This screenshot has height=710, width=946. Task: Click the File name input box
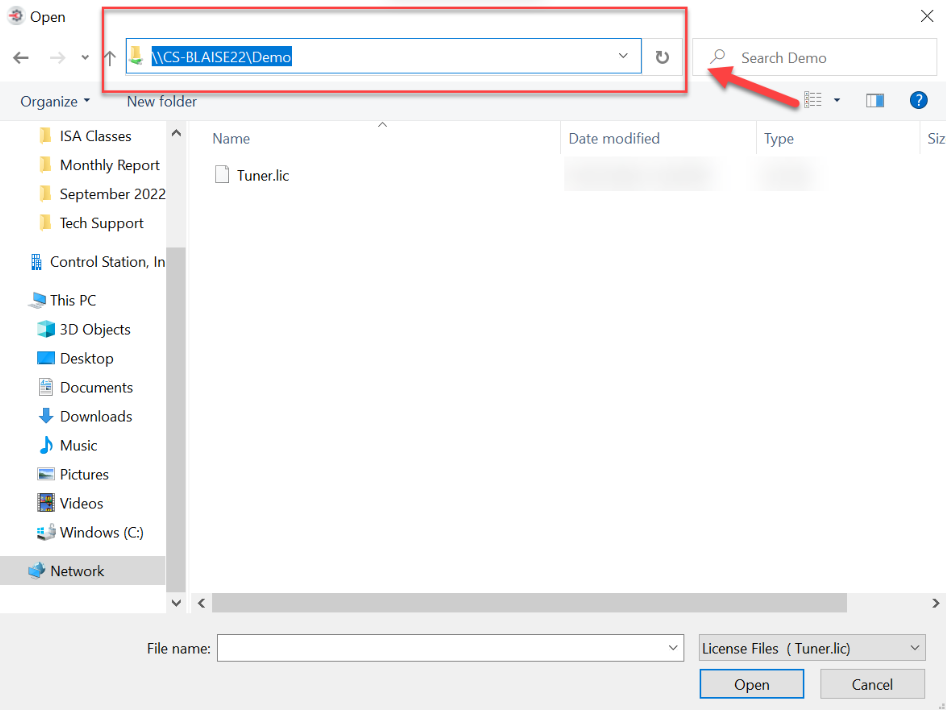pyautogui.click(x=450, y=648)
